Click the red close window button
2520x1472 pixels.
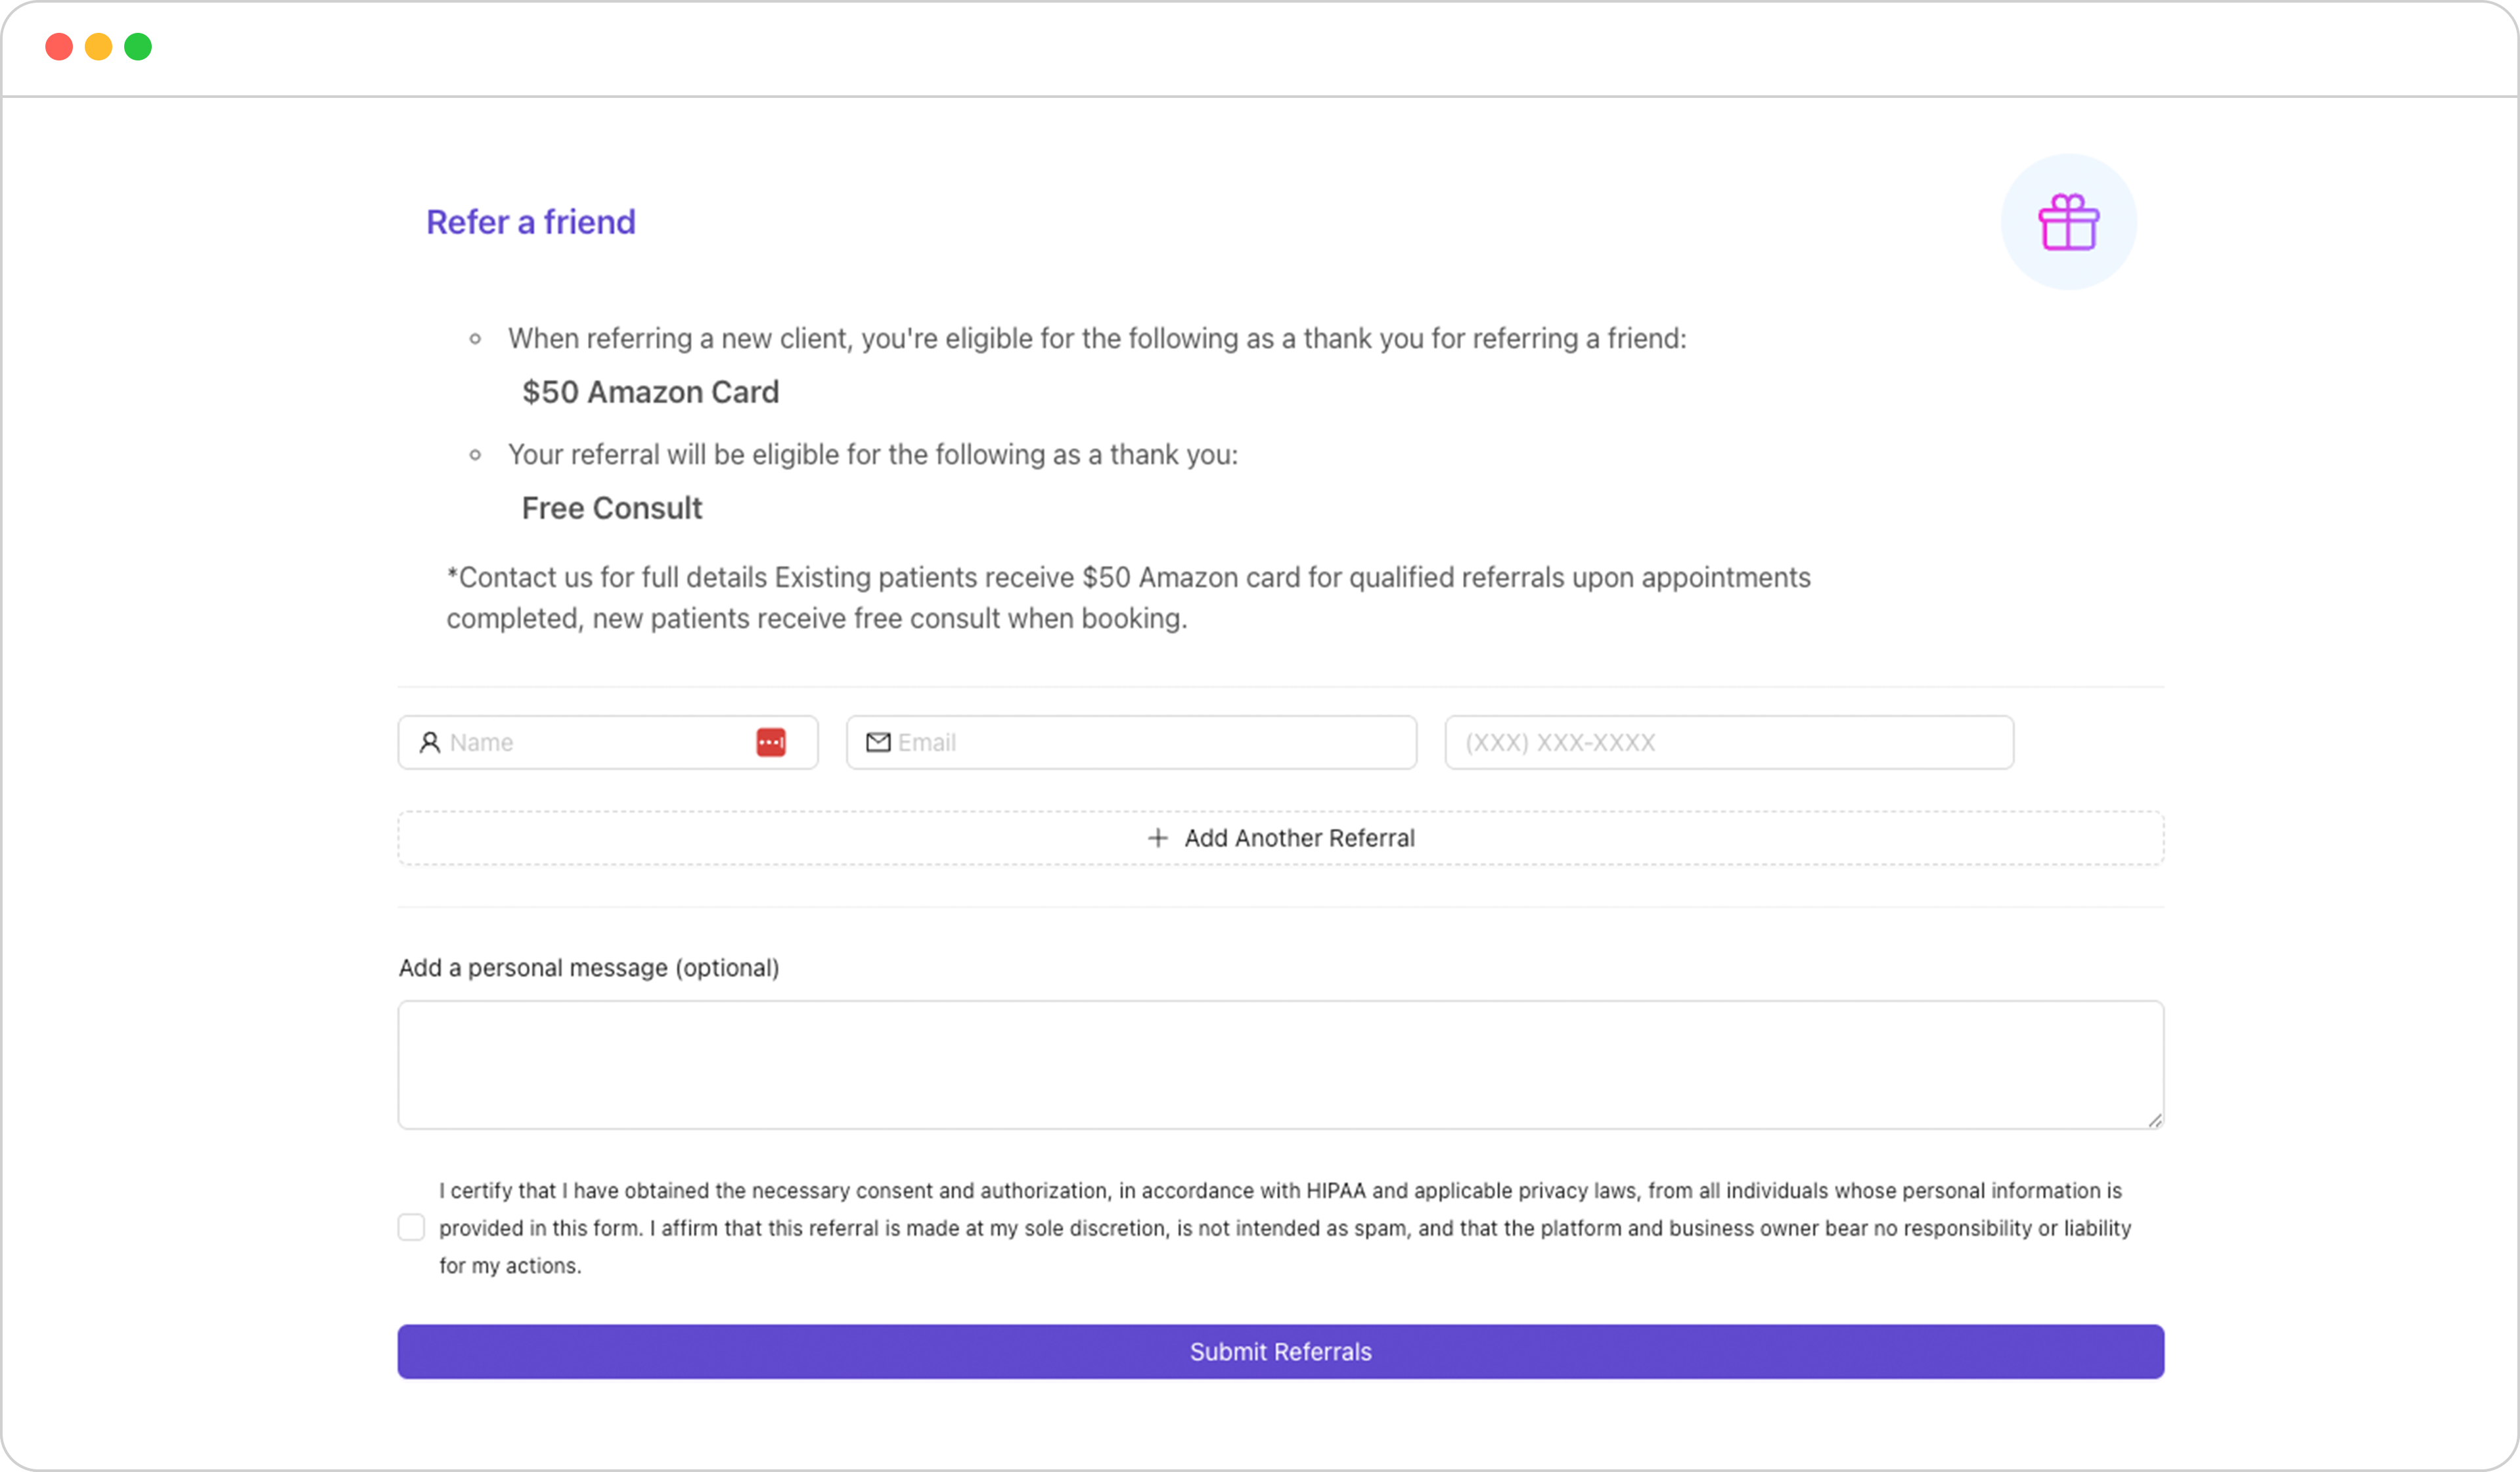tap(59, 47)
